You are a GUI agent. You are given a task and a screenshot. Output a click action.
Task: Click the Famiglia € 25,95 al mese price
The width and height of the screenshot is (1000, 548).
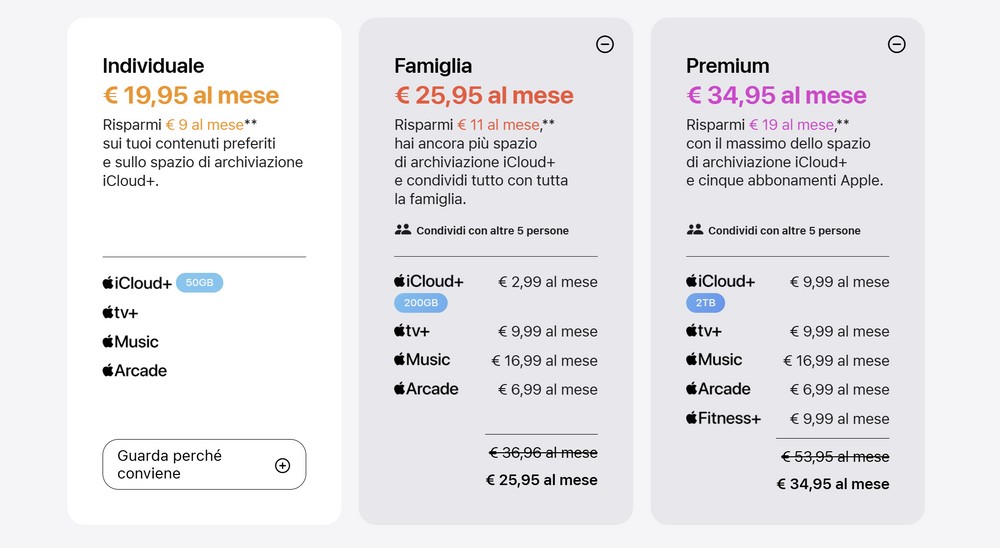tap(484, 96)
